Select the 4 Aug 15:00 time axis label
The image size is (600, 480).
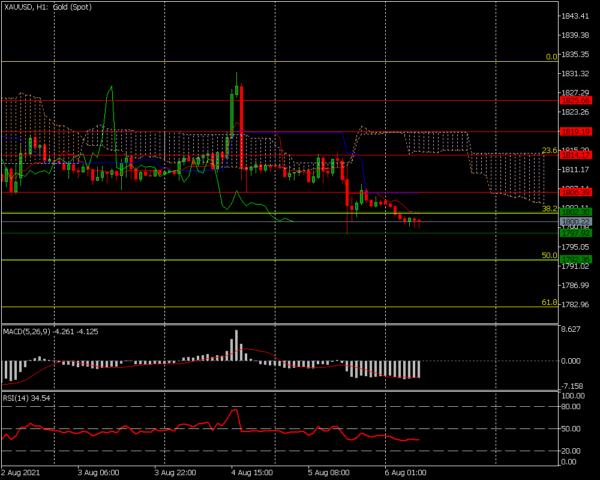[x=252, y=473]
